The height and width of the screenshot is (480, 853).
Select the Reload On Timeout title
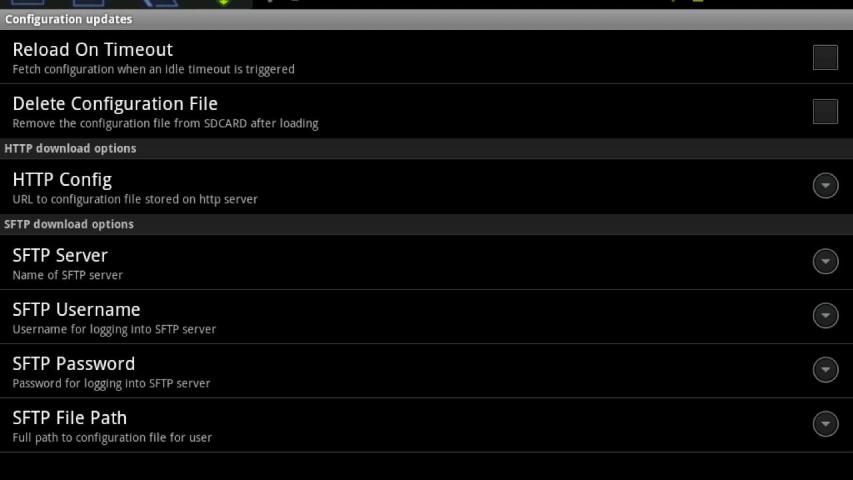[x=93, y=50]
